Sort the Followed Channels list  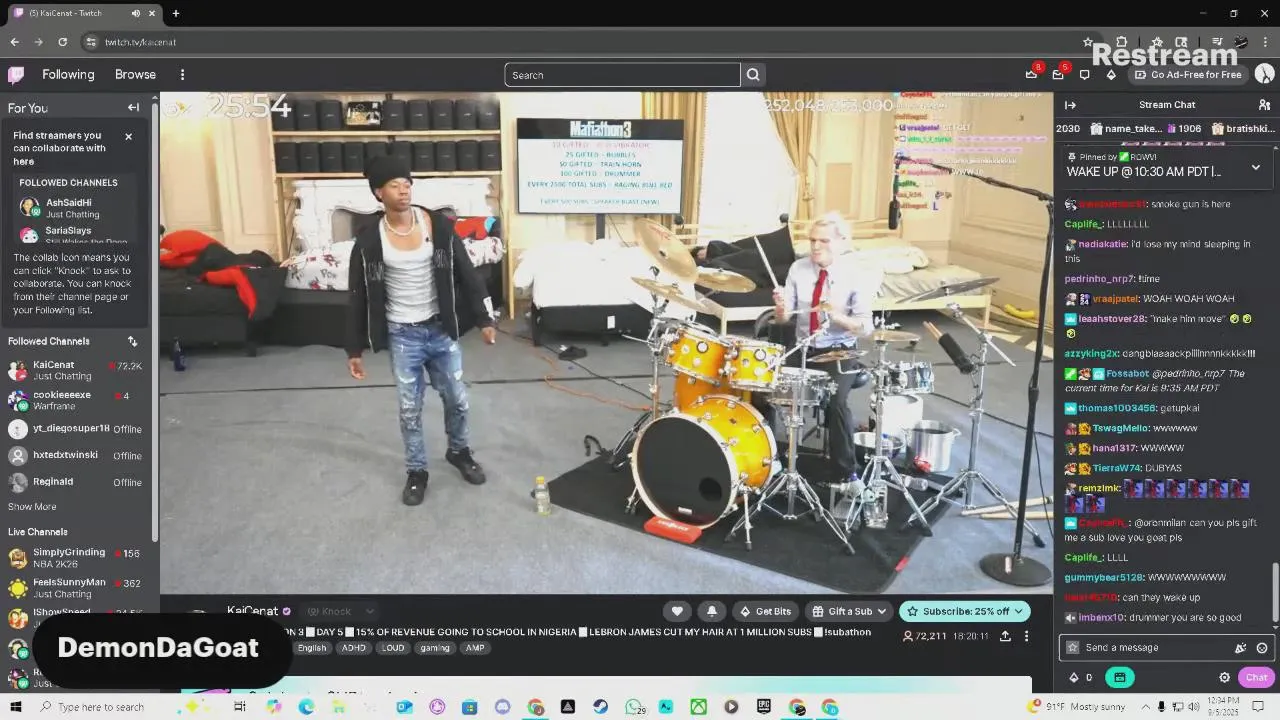tap(132, 341)
